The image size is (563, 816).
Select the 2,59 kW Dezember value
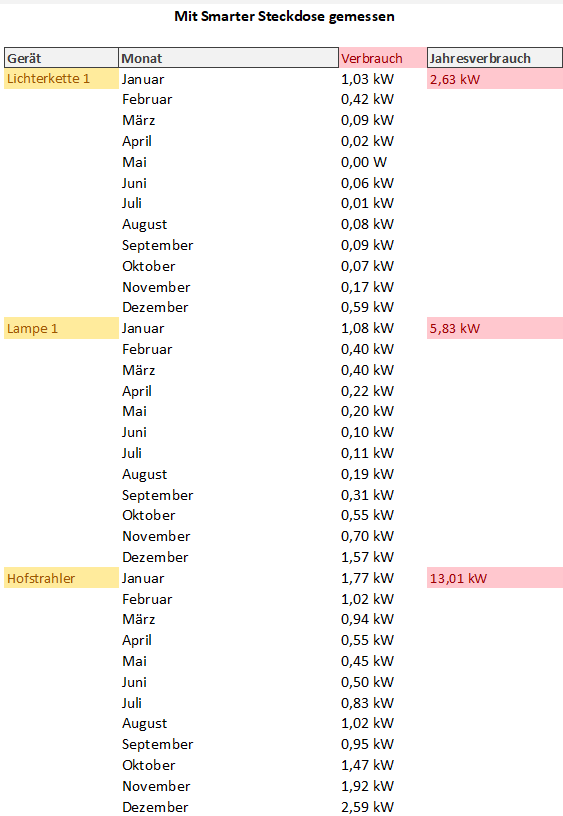coord(367,807)
